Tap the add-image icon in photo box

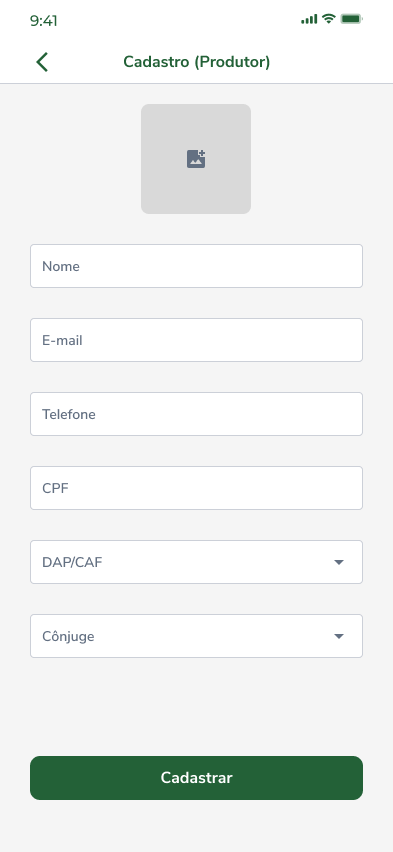[196, 159]
